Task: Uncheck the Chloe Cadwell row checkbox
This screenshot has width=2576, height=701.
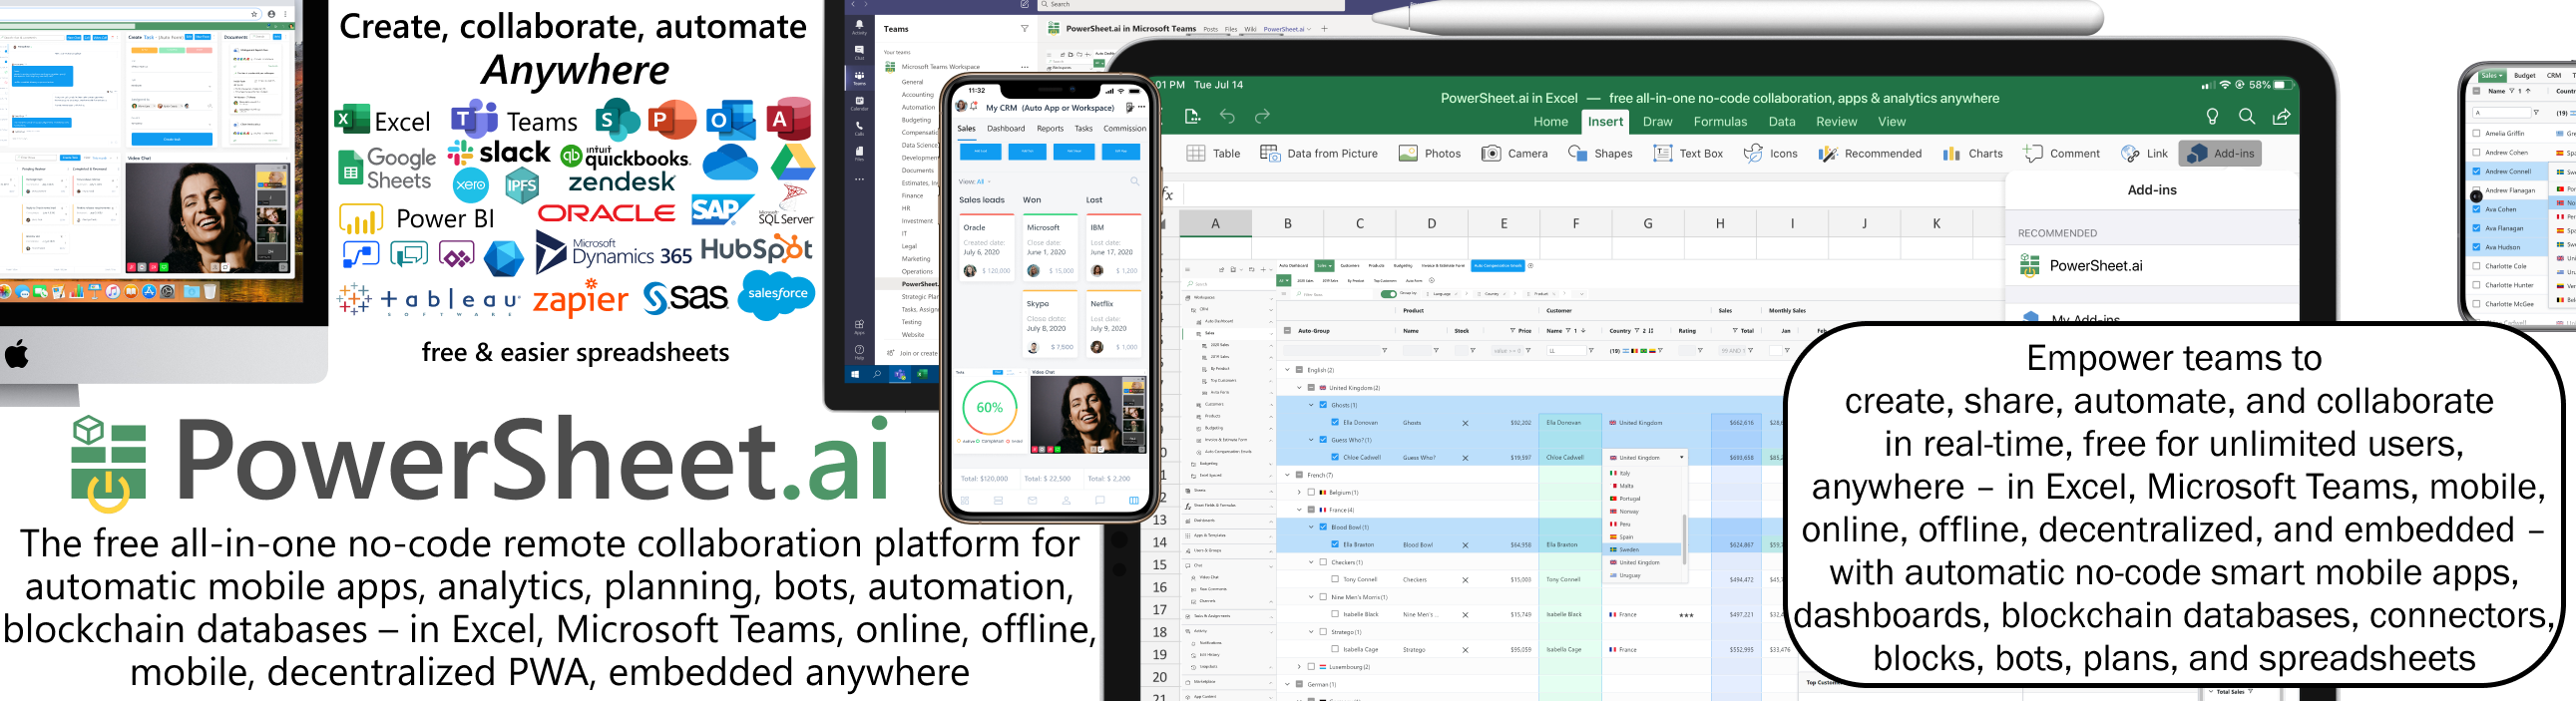Action: click(1334, 457)
